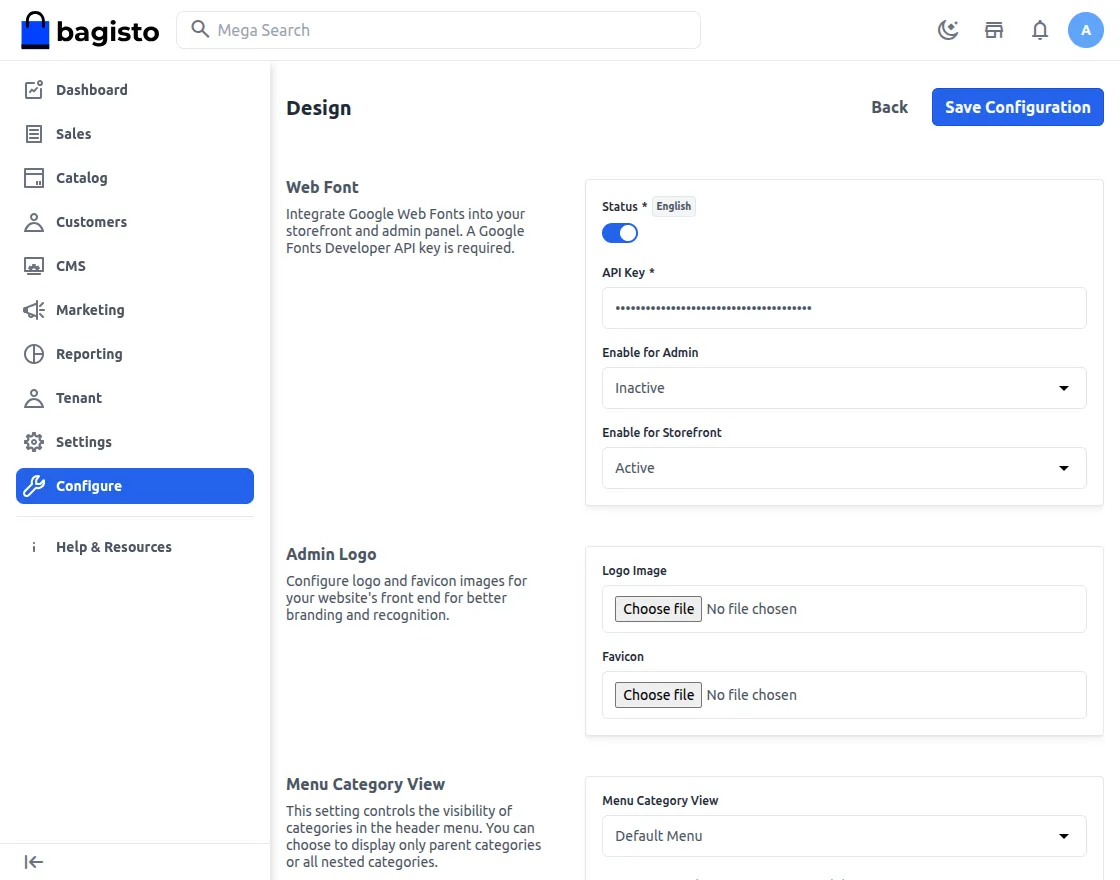
Task: Click the Favicon label
Action: (623, 656)
